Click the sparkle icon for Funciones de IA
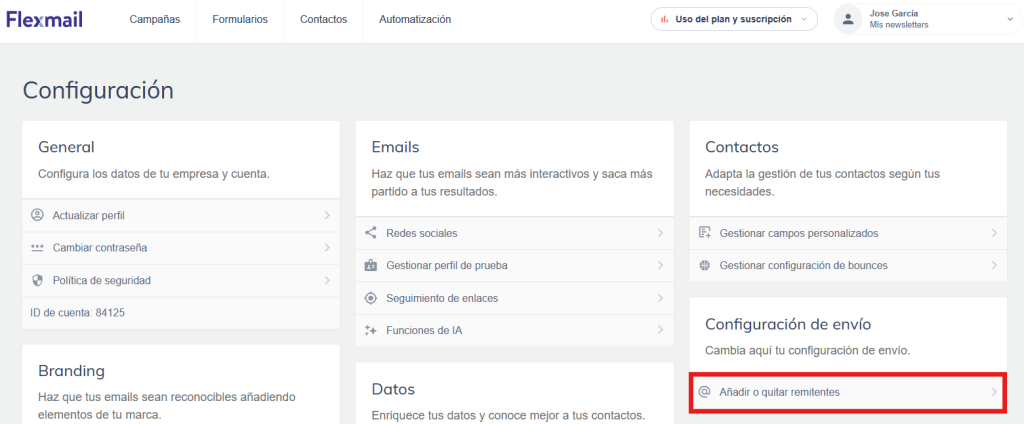1024x424 pixels. point(371,331)
